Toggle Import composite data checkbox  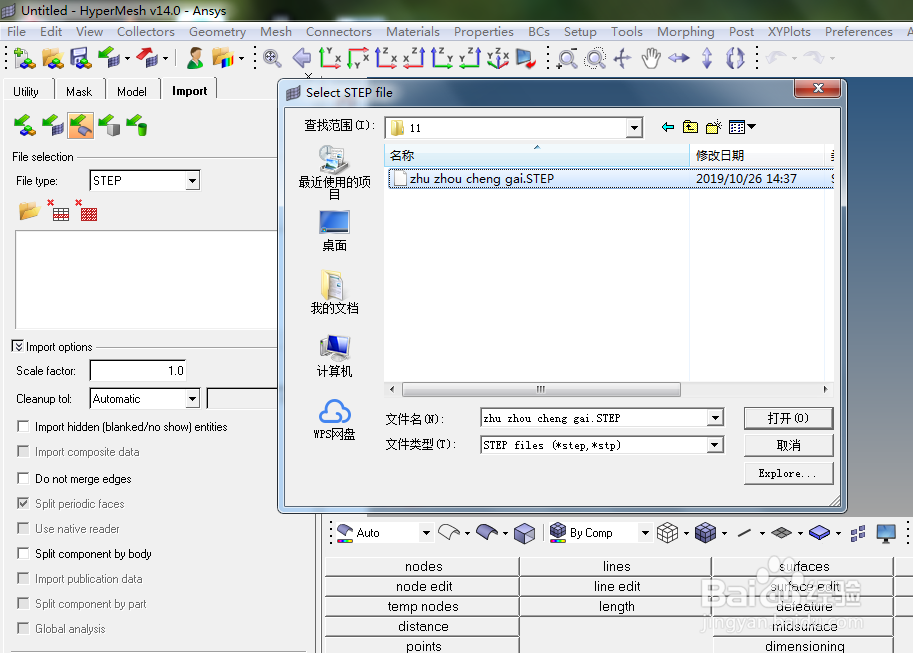click(x=23, y=451)
